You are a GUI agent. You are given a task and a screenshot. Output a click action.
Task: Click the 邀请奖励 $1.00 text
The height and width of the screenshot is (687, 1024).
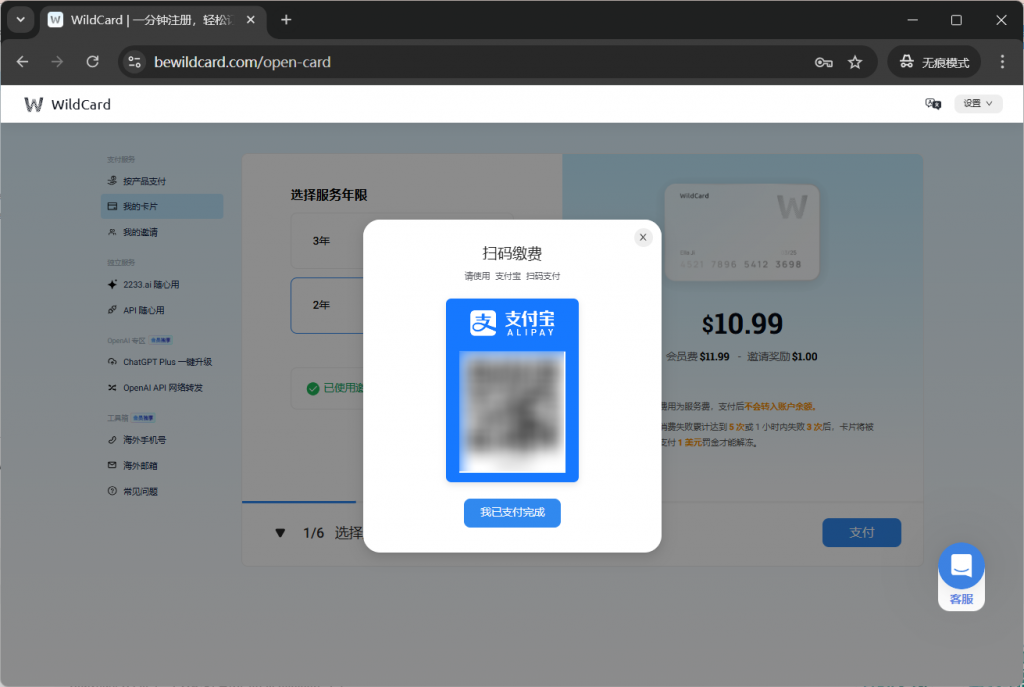[782, 357]
